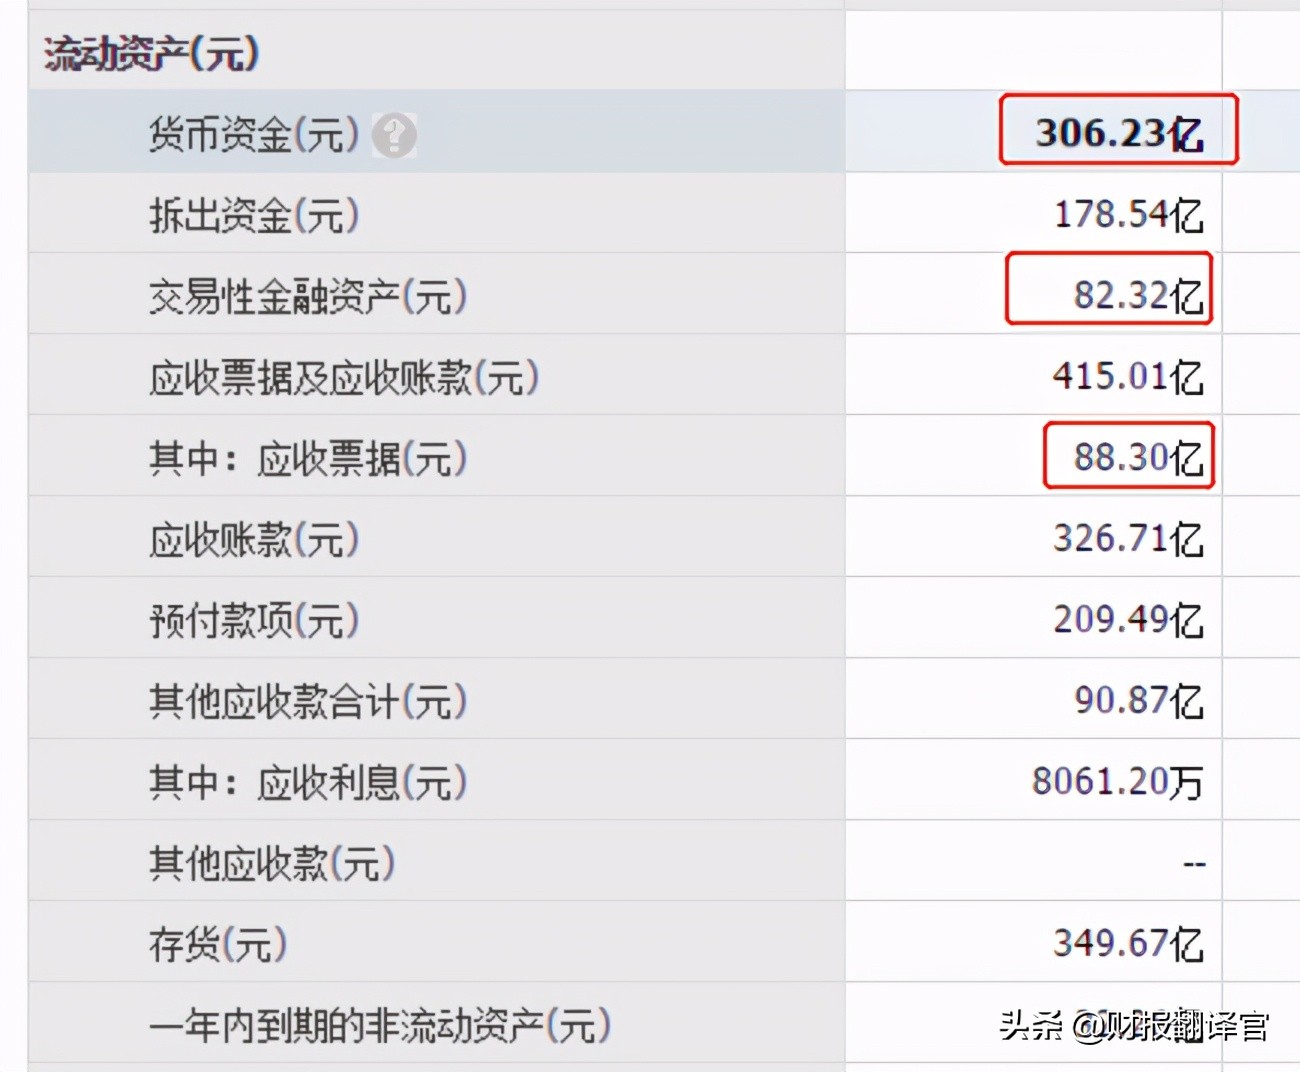
Task: Select the 应收票据及应收账款(元) label
Action: coord(343,377)
